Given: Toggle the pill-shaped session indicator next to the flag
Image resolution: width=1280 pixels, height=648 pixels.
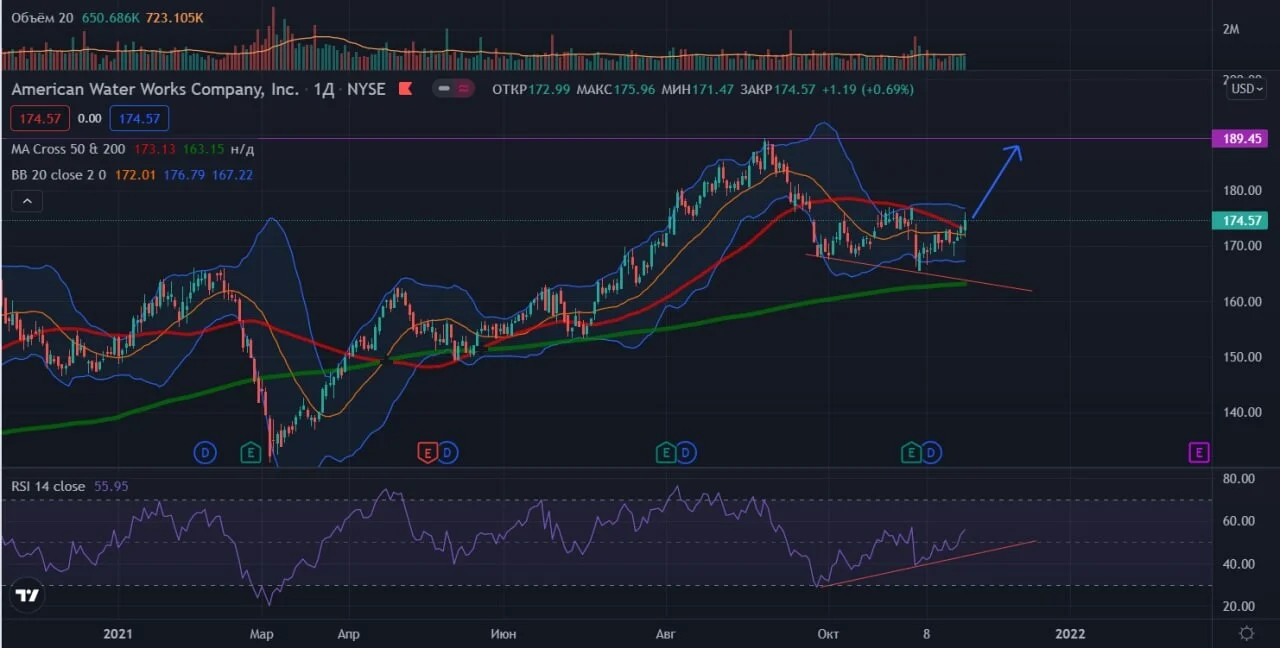Looking at the screenshot, I should coord(453,89).
